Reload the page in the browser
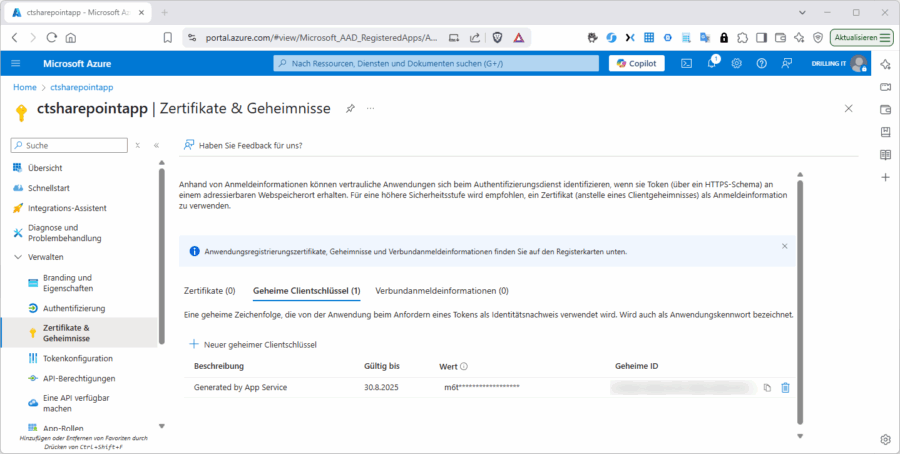Image resolution: width=900 pixels, height=454 pixels. point(52,38)
